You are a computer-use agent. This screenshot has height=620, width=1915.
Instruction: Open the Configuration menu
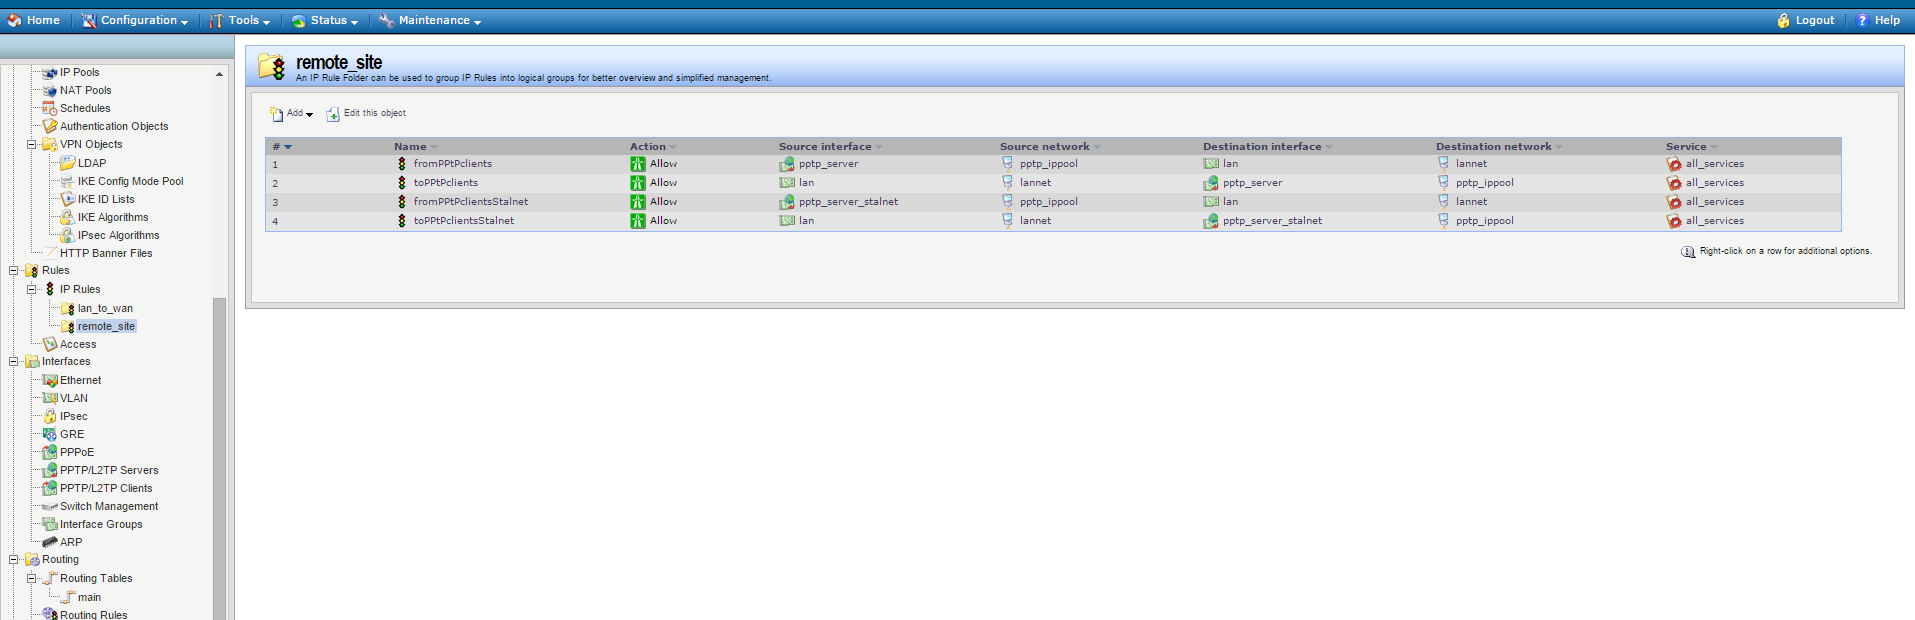tap(135, 20)
